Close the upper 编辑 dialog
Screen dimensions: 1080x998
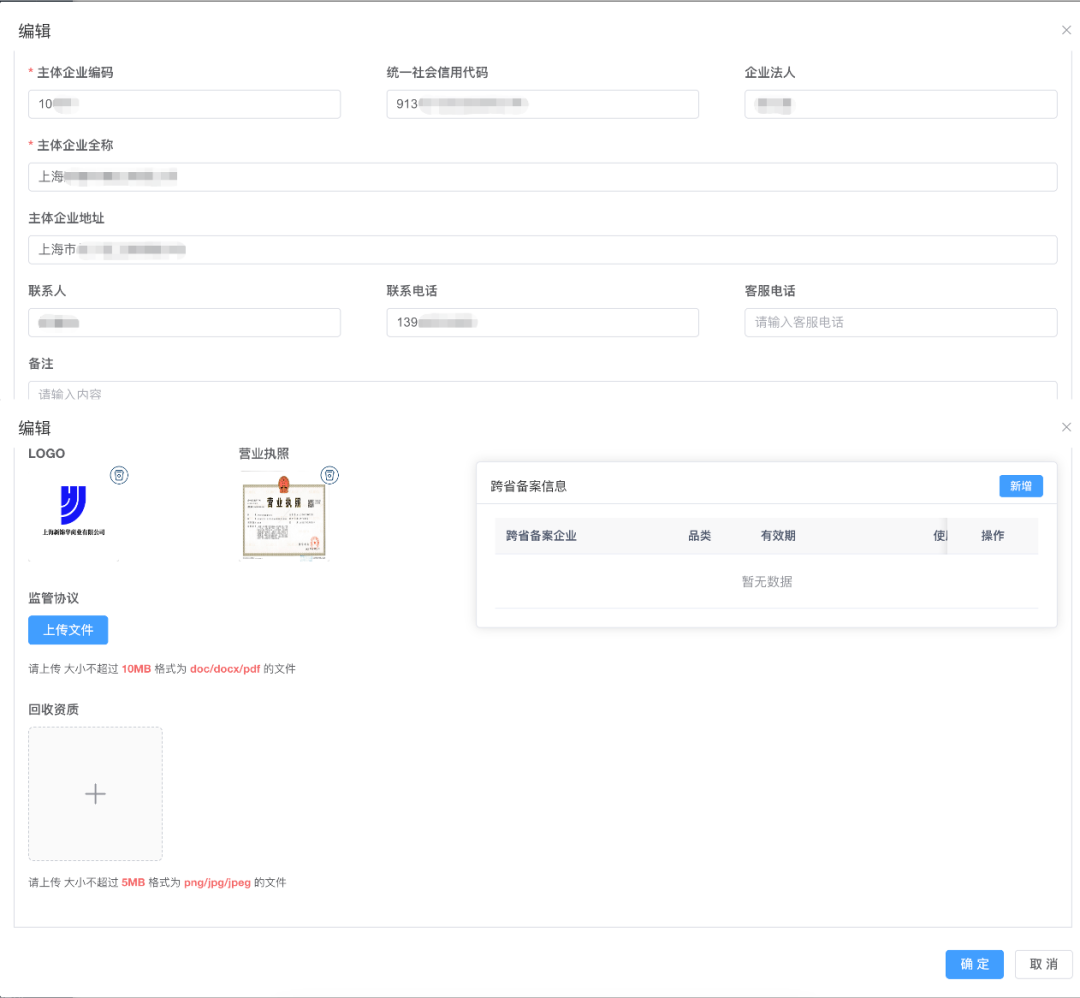pos(1066,30)
